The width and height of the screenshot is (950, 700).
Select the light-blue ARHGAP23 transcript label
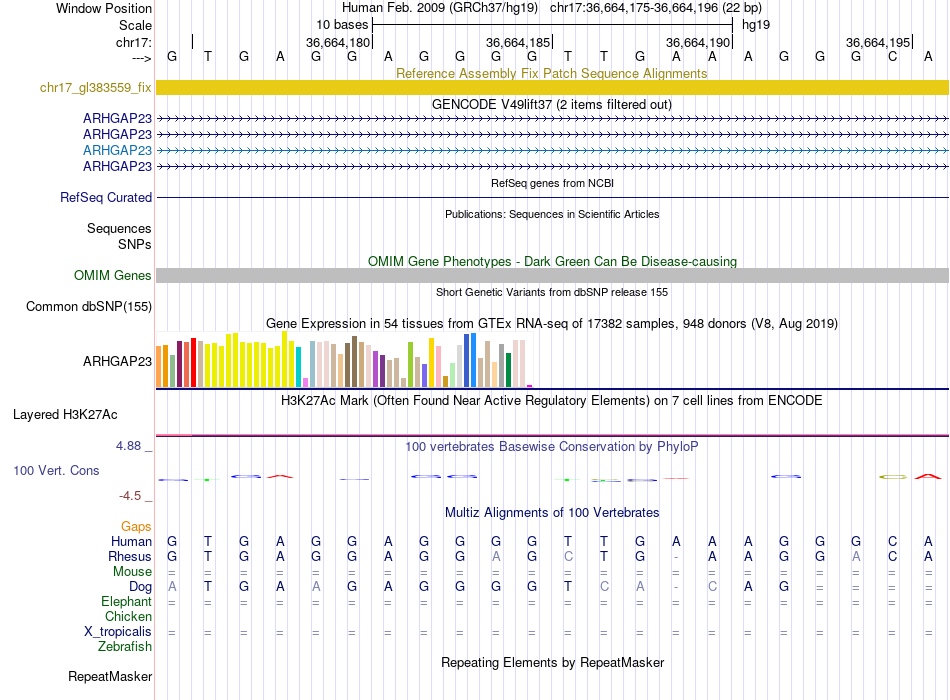coord(117,150)
